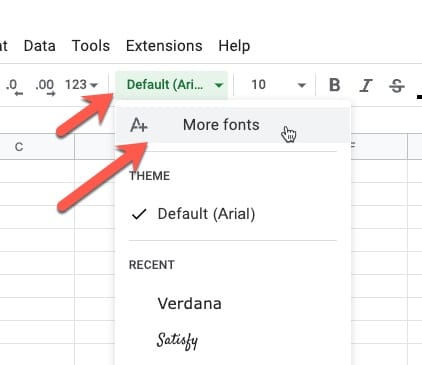Image resolution: width=422 pixels, height=365 pixels.
Task: Toggle italic formatting
Action: tap(366, 85)
